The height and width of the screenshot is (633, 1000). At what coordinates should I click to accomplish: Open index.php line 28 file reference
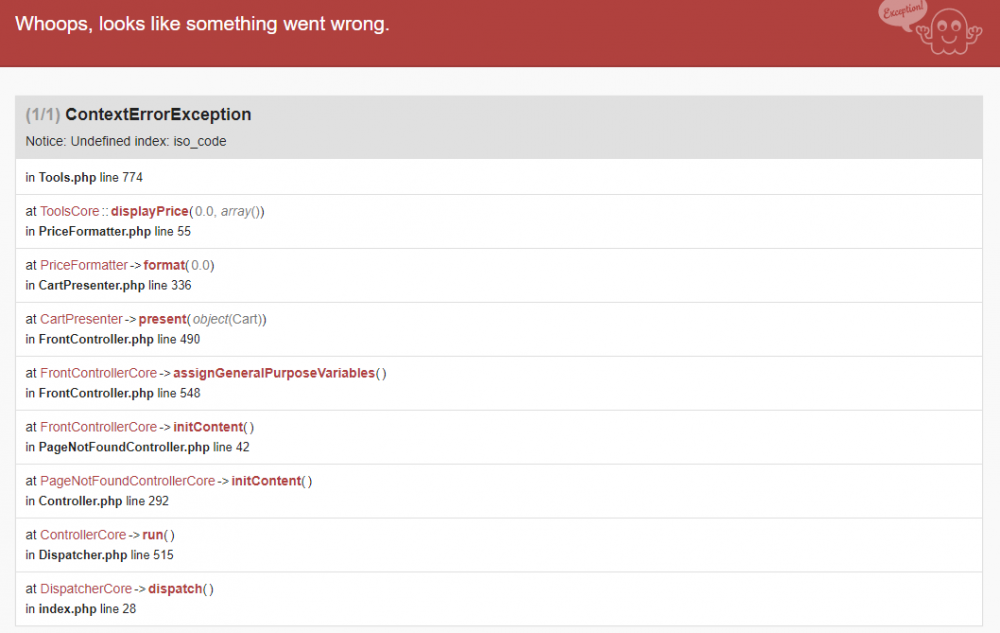pyautogui.click(x=87, y=609)
